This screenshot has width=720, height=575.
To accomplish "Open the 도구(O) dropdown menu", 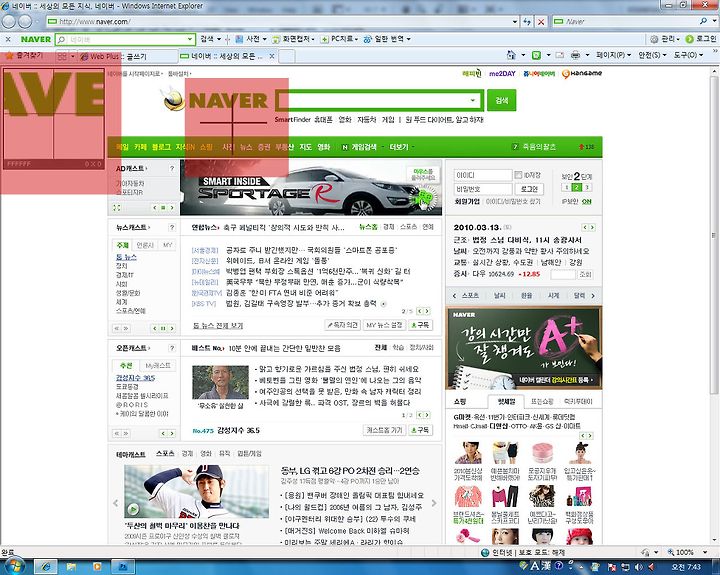I will point(688,55).
